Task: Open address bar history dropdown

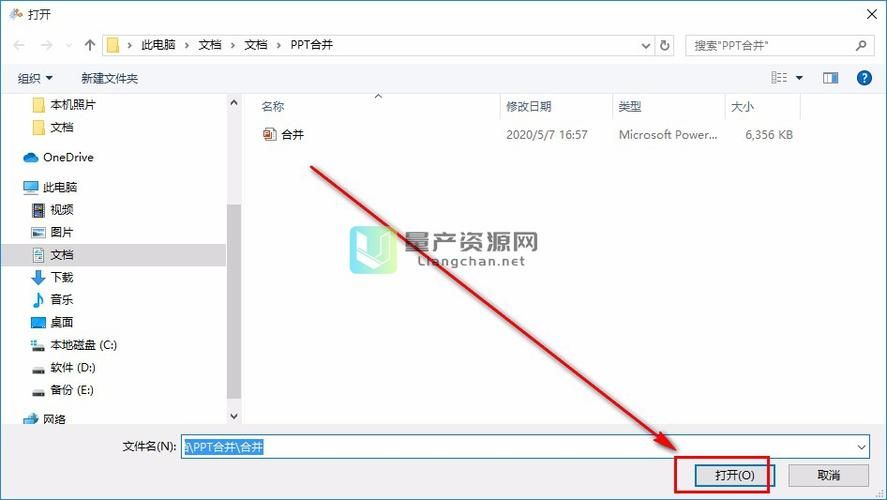Action: click(645, 46)
